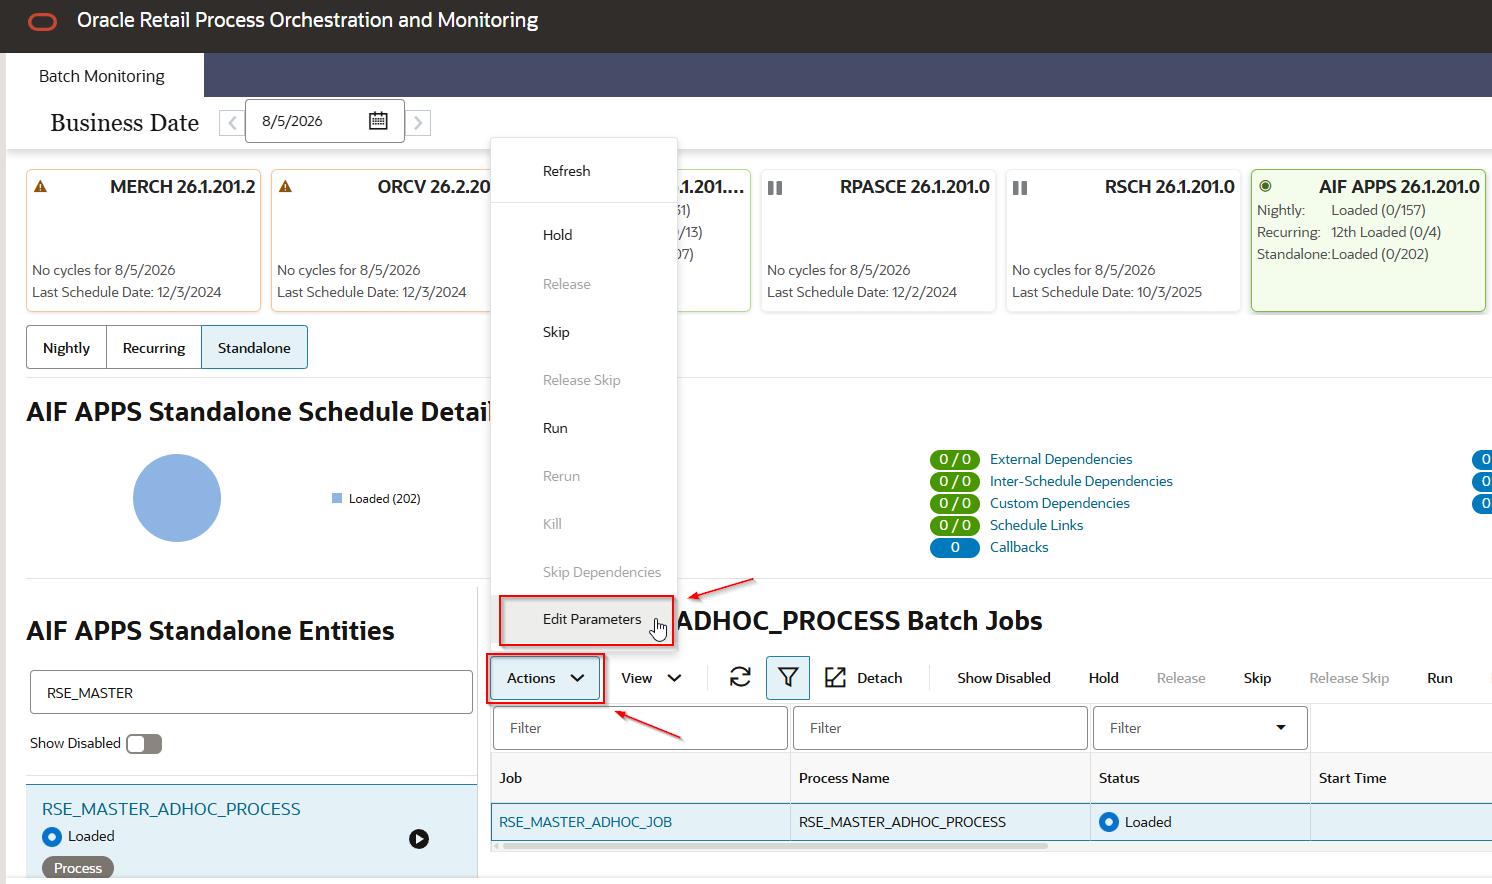Sort by the Job column header
Image resolution: width=1492 pixels, height=884 pixels.
(510, 778)
